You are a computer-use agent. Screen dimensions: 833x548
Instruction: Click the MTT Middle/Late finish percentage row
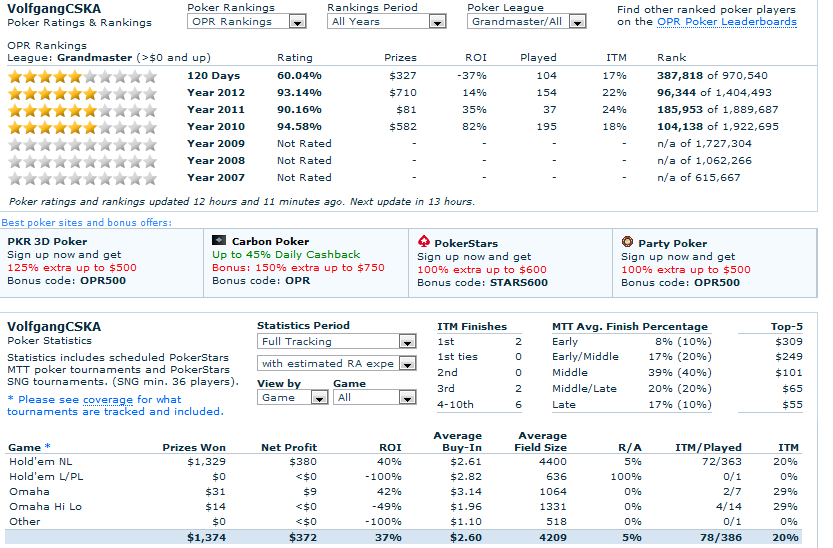[632, 388]
